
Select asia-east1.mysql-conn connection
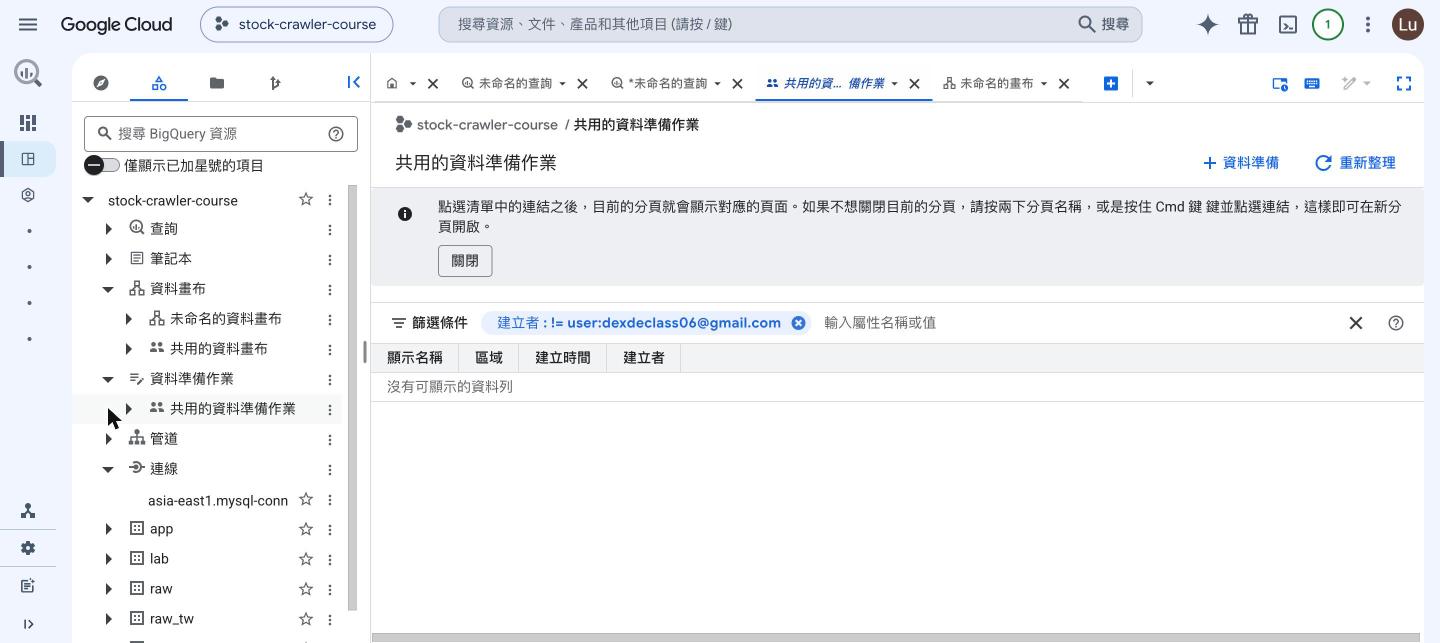pyautogui.click(x=218, y=500)
